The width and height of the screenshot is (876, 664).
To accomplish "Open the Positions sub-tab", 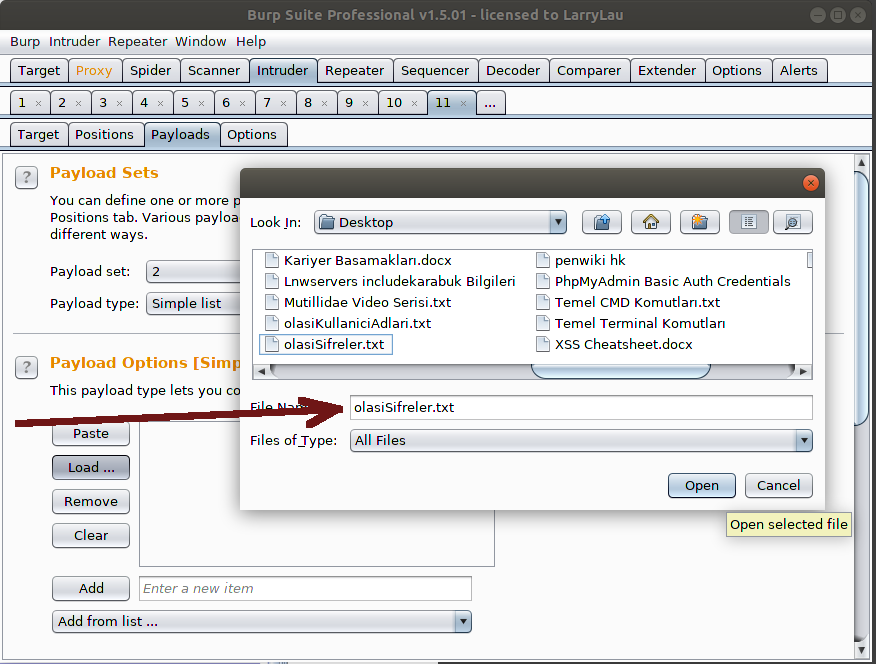I will tap(104, 135).
